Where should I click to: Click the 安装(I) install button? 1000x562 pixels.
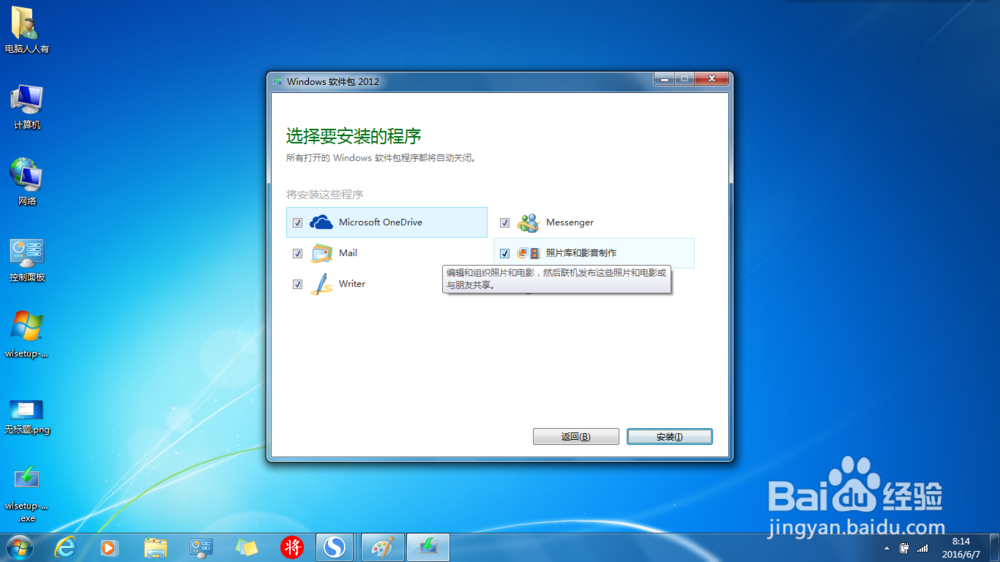670,436
